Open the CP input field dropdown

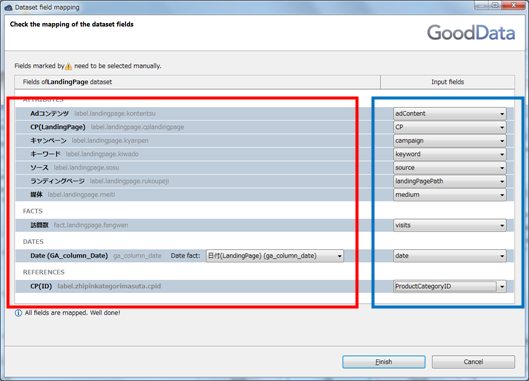[x=450, y=127]
